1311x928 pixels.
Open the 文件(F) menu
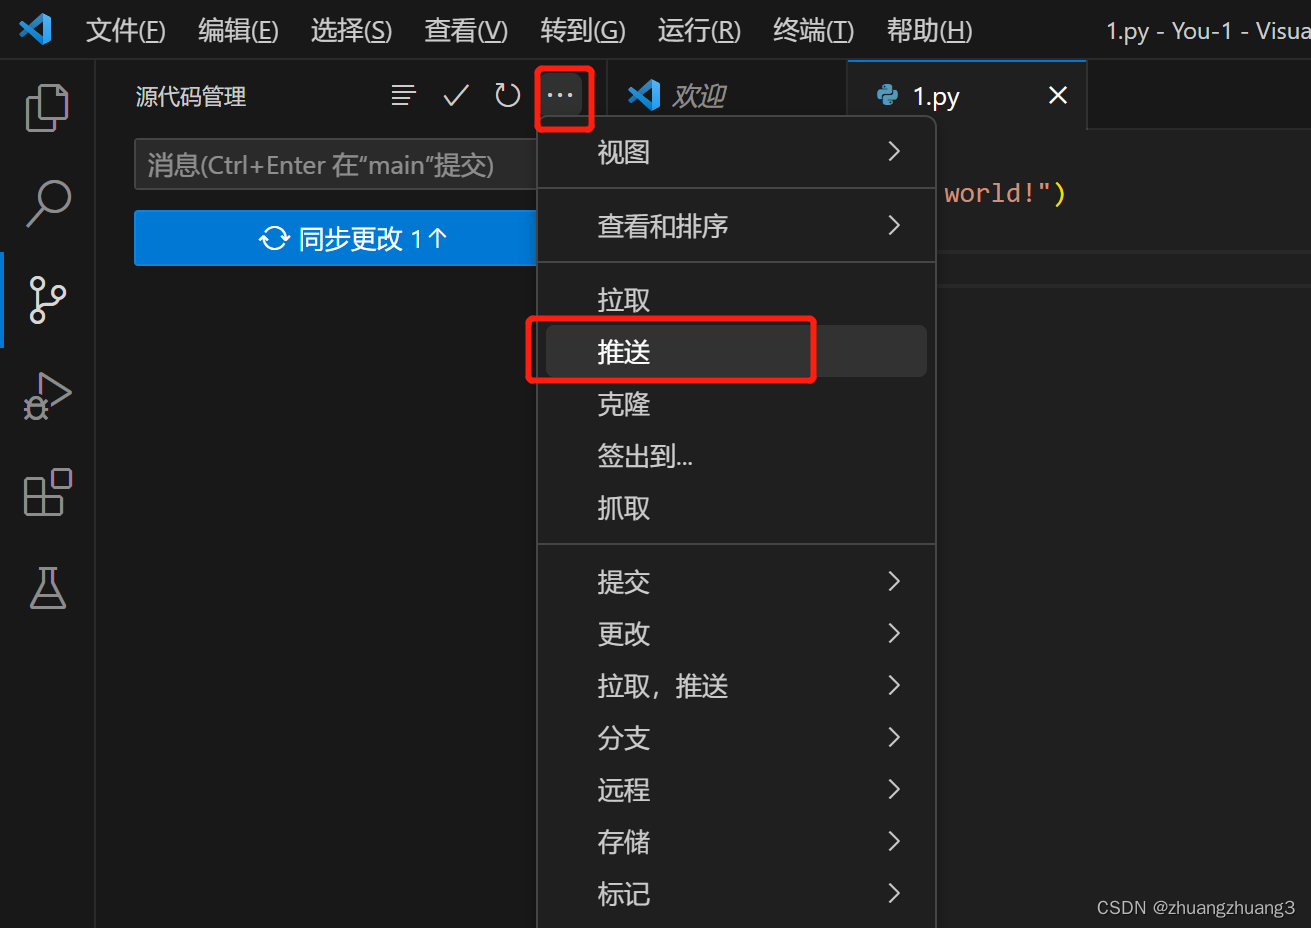[126, 31]
